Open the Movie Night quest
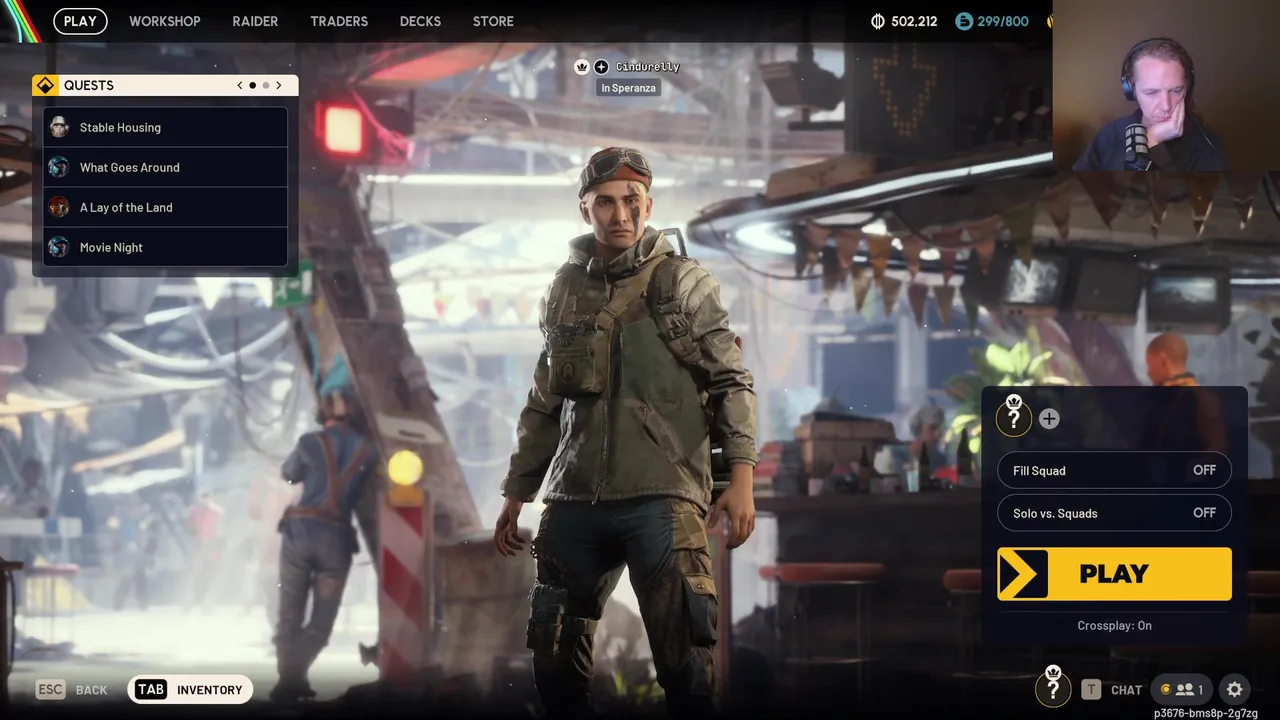 pyautogui.click(x=165, y=247)
